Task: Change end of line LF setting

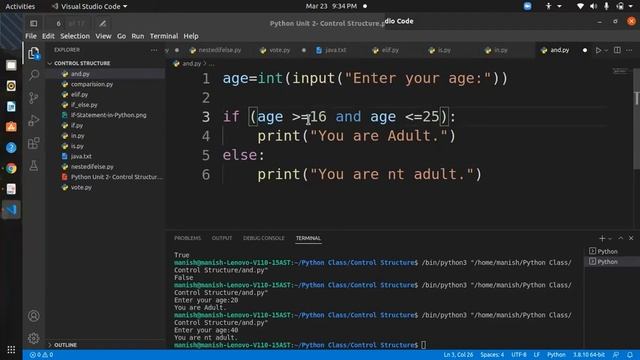Action: coord(536,355)
